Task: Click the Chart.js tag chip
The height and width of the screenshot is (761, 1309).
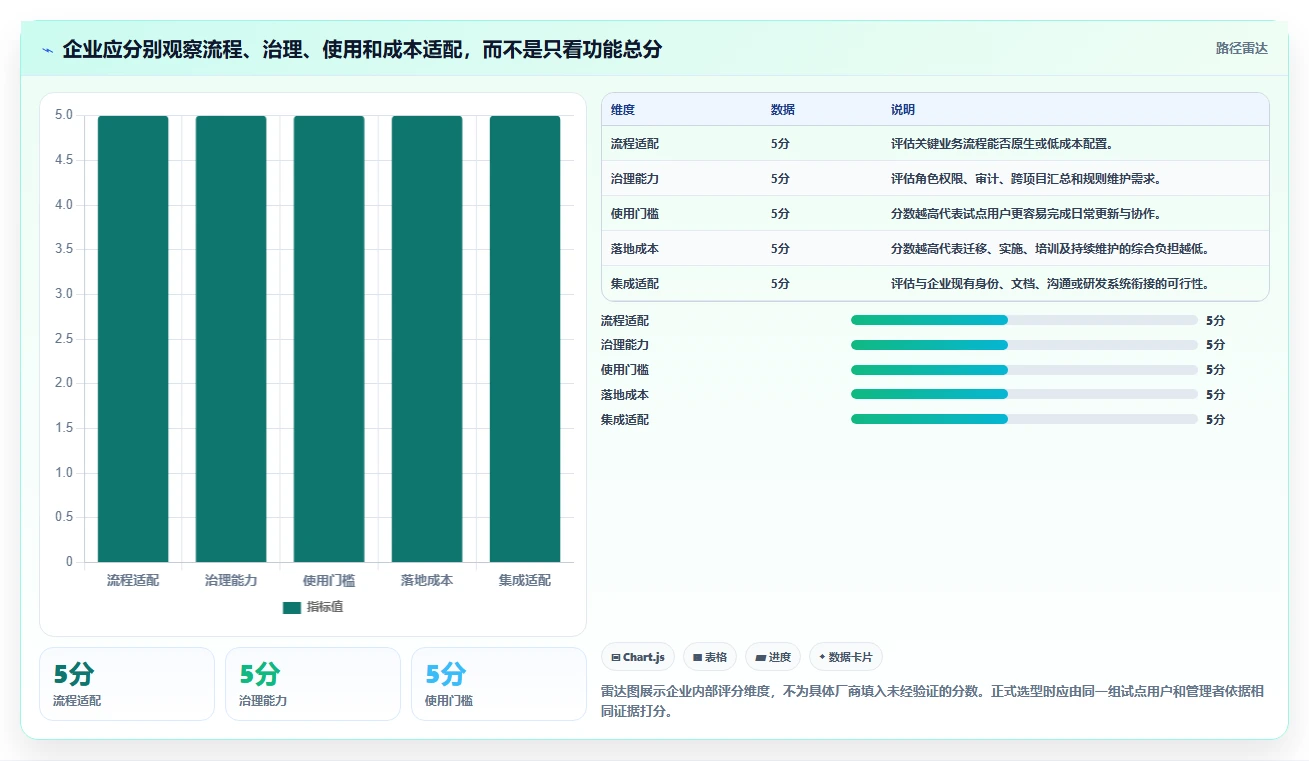Action: tap(637, 657)
